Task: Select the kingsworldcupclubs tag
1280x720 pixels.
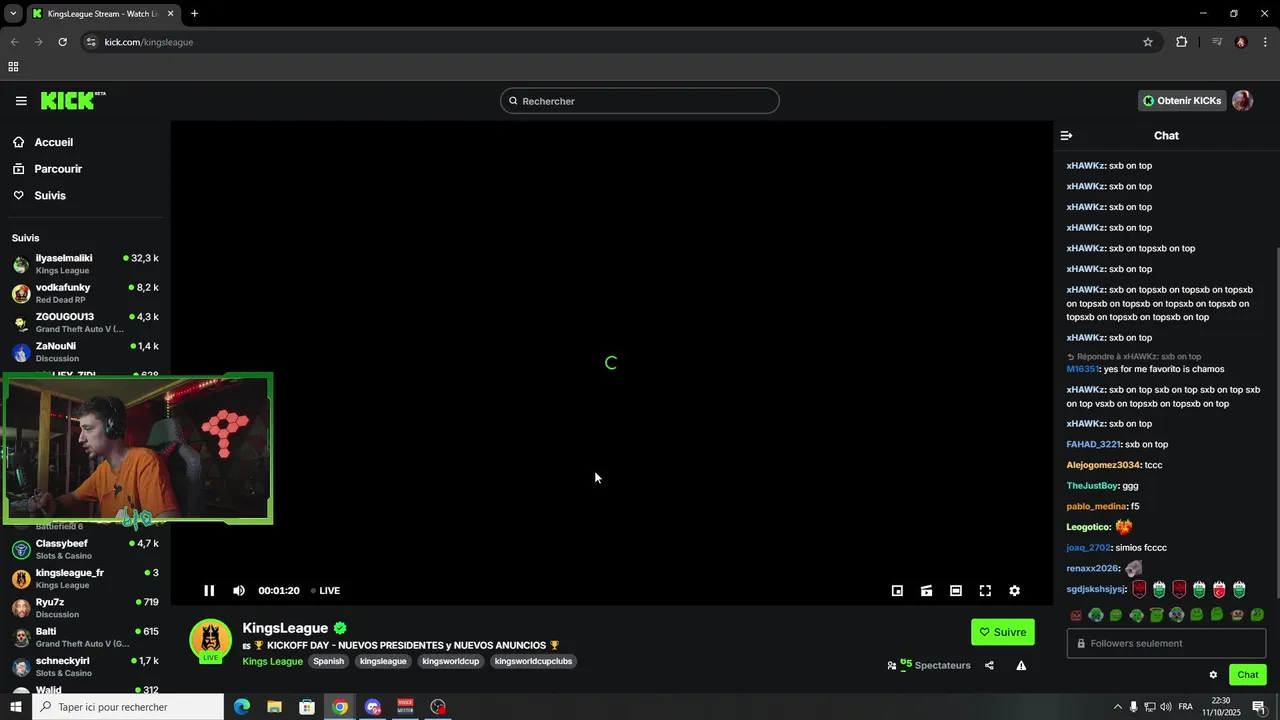Action: coord(533,661)
